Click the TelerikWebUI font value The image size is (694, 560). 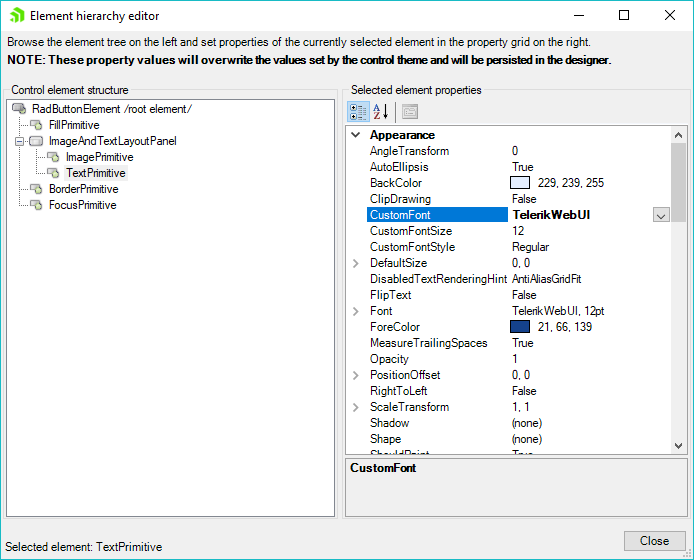pos(551,215)
